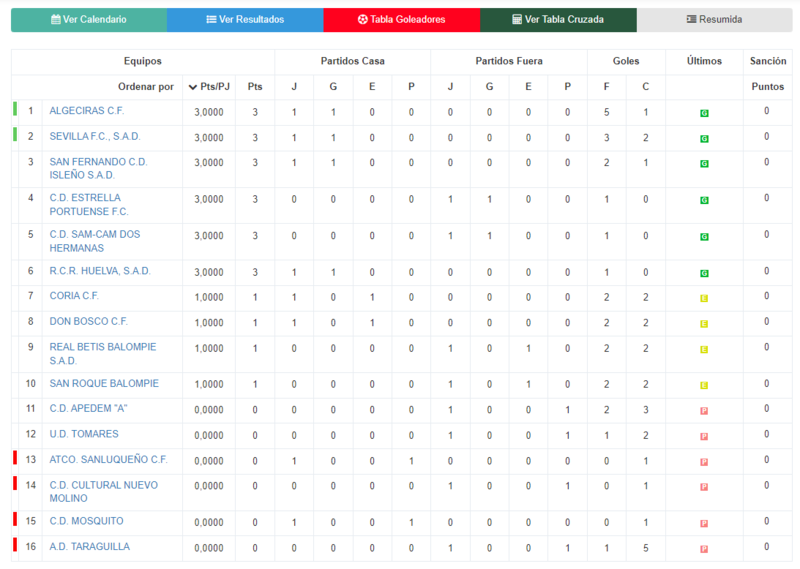Select 1,0000 Pts/PJ value for CORIA C.F.

pos(209,298)
